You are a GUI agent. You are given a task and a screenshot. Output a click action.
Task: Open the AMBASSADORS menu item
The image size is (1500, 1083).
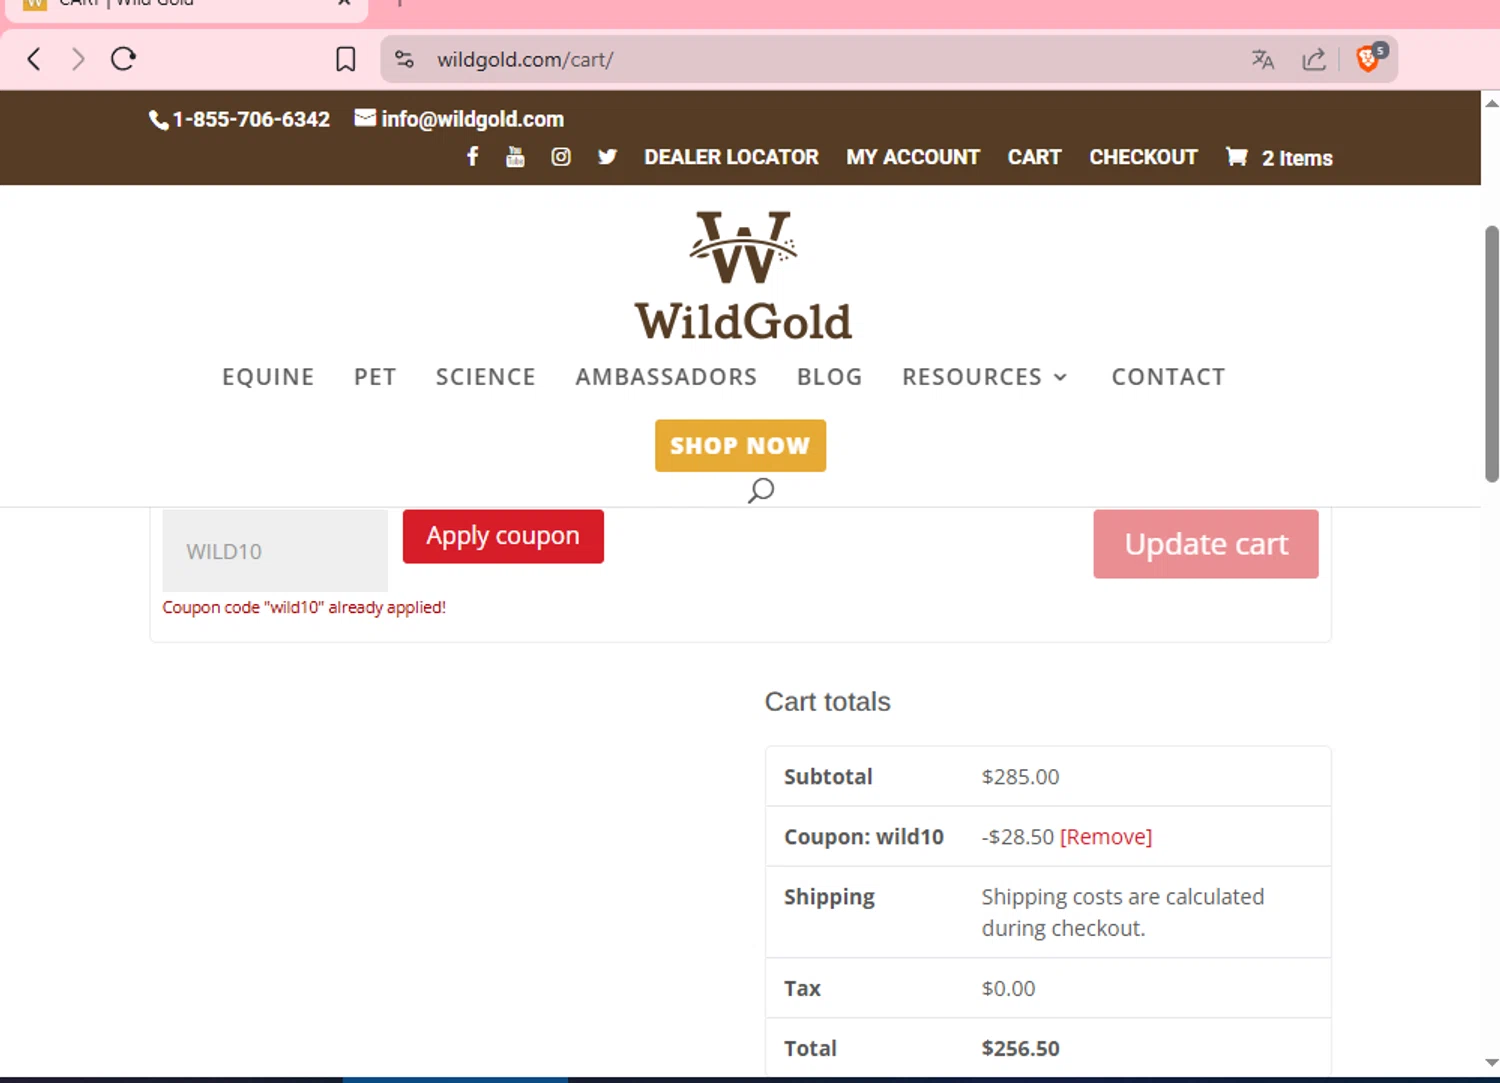[x=666, y=377]
